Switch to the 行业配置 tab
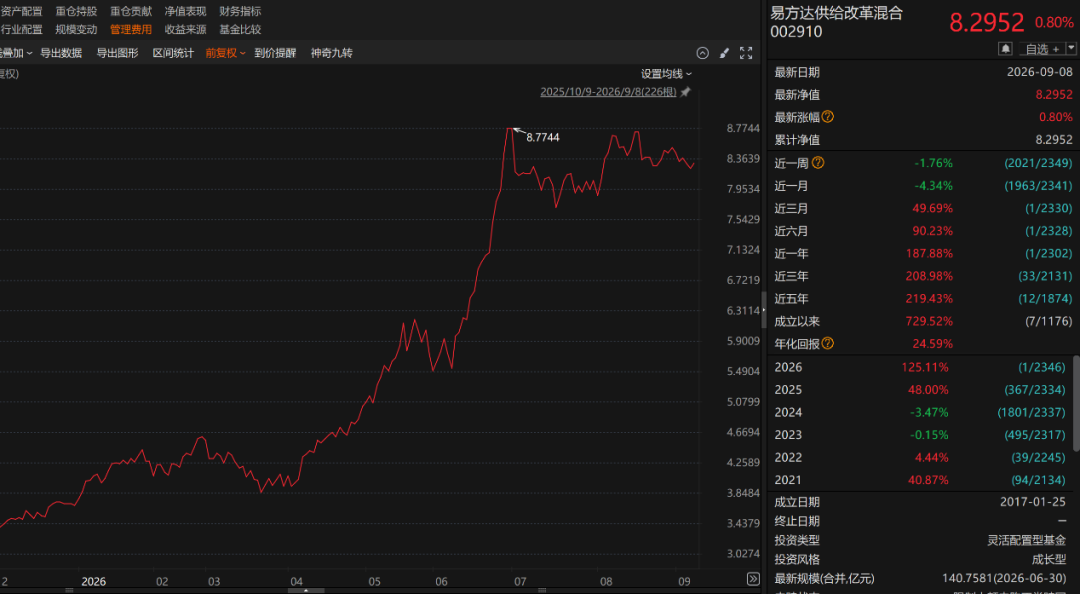This screenshot has height=594, width=1080. (21, 29)
